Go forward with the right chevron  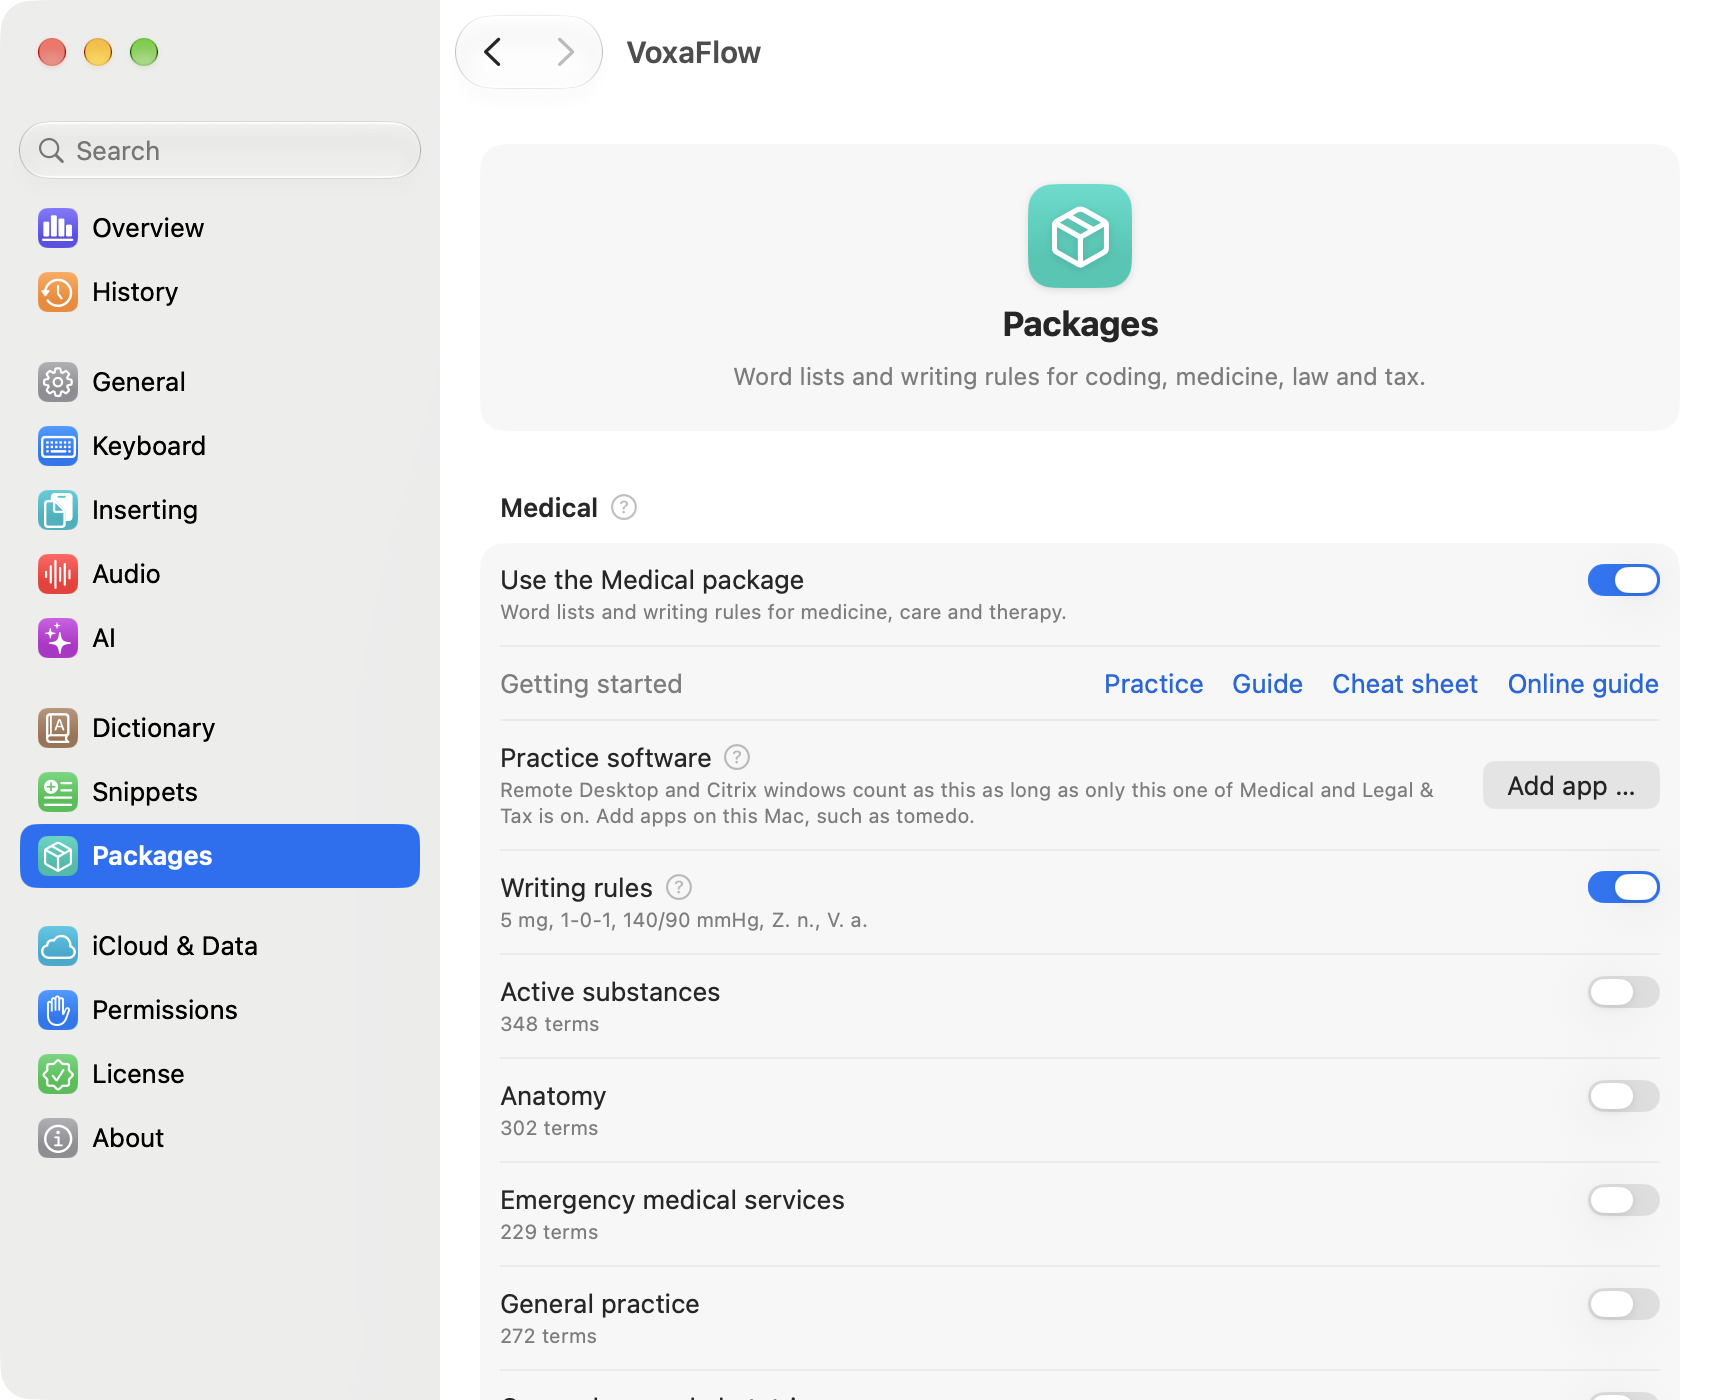tap(565, 52)
